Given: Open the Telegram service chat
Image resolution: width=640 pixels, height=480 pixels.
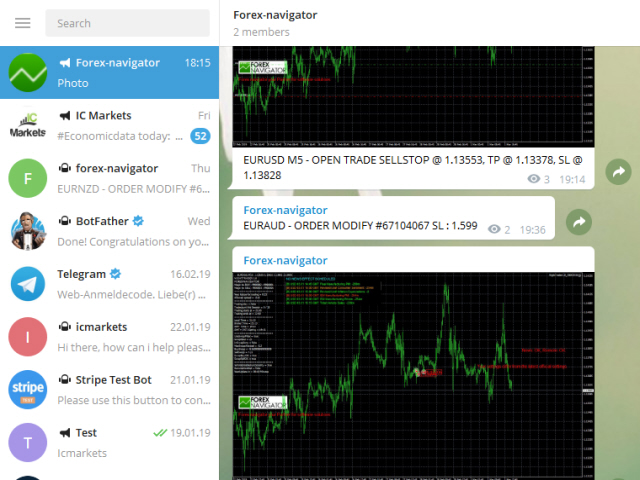Looking at the screenshot, I should tap(109, 284).
